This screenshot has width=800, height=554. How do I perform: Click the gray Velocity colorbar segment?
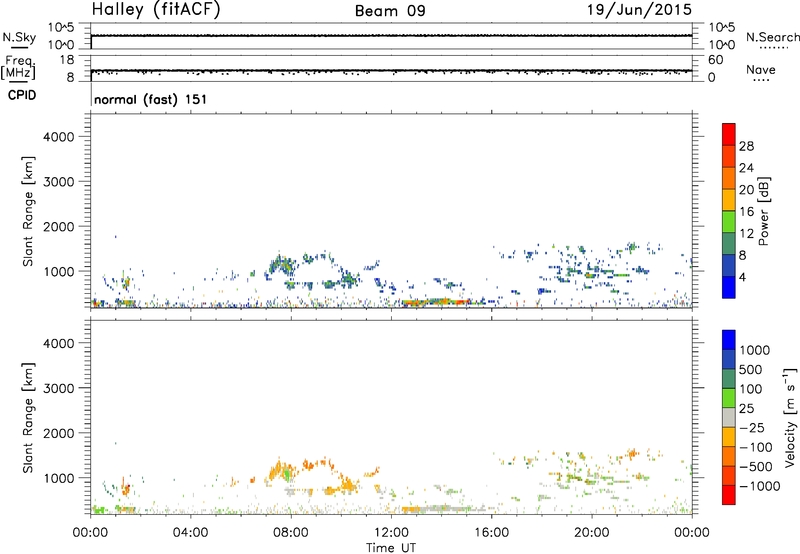click(x=729, y=417)
